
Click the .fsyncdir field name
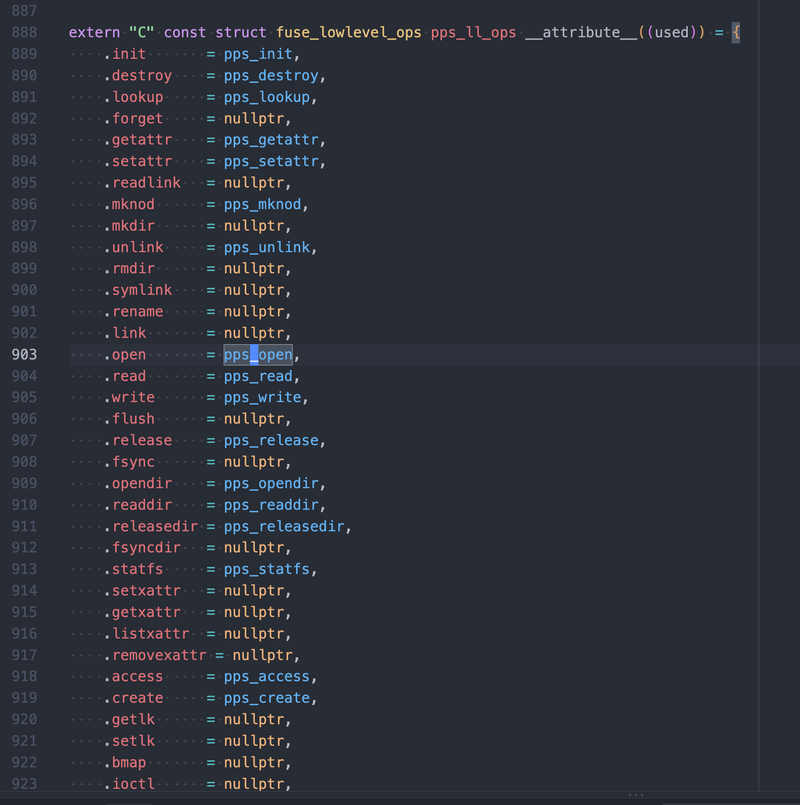tap(142, 548)
